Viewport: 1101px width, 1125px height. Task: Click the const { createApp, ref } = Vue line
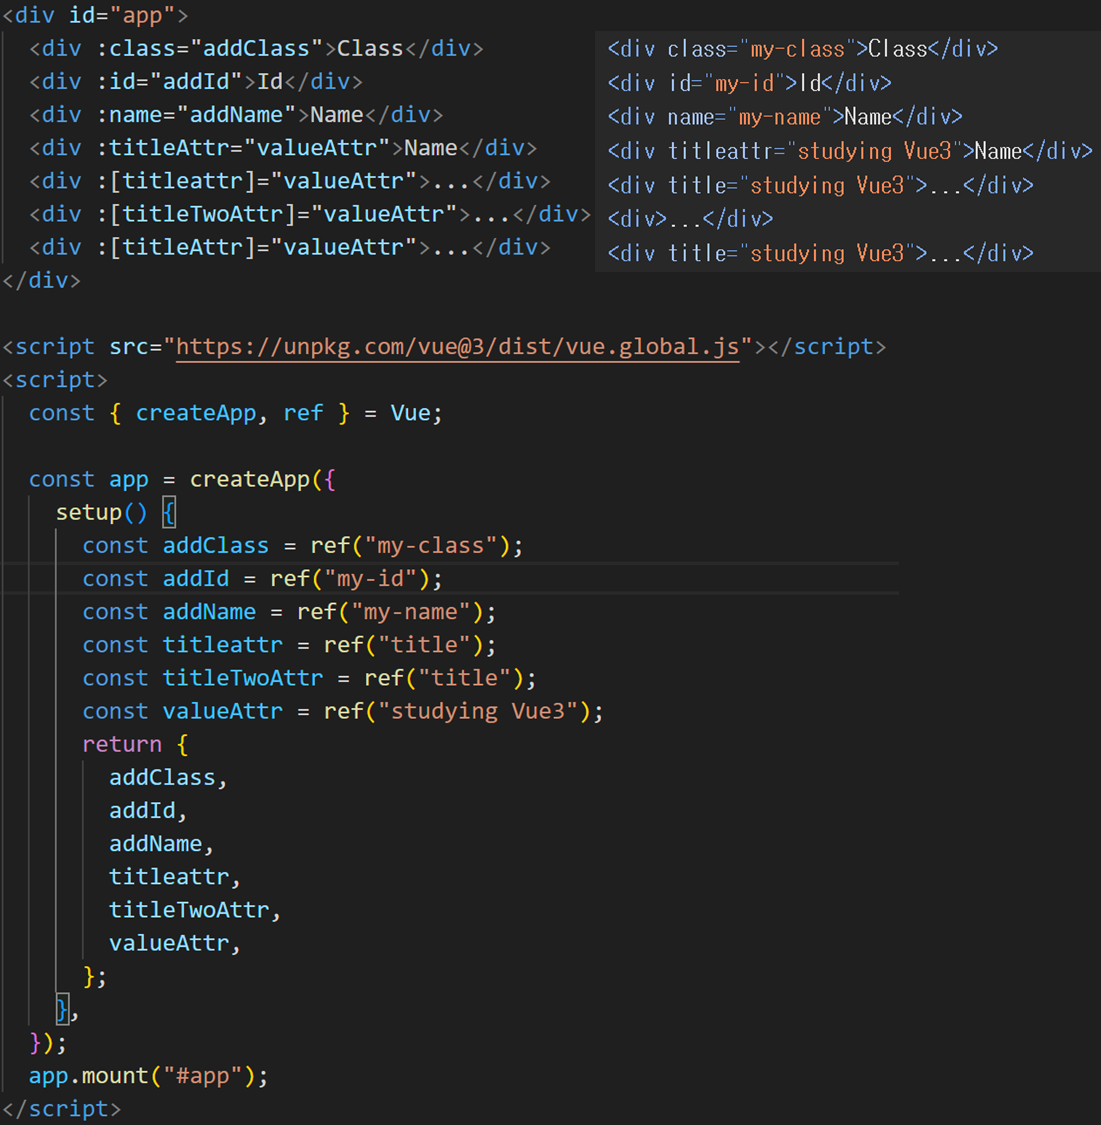pos(235,413)
